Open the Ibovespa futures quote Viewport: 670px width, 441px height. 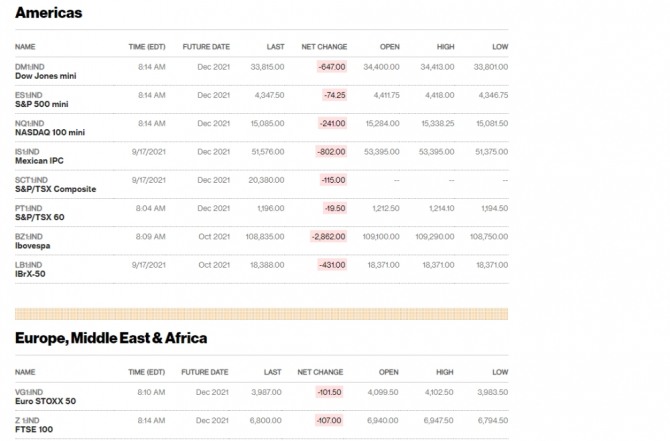tap(35, 245)
